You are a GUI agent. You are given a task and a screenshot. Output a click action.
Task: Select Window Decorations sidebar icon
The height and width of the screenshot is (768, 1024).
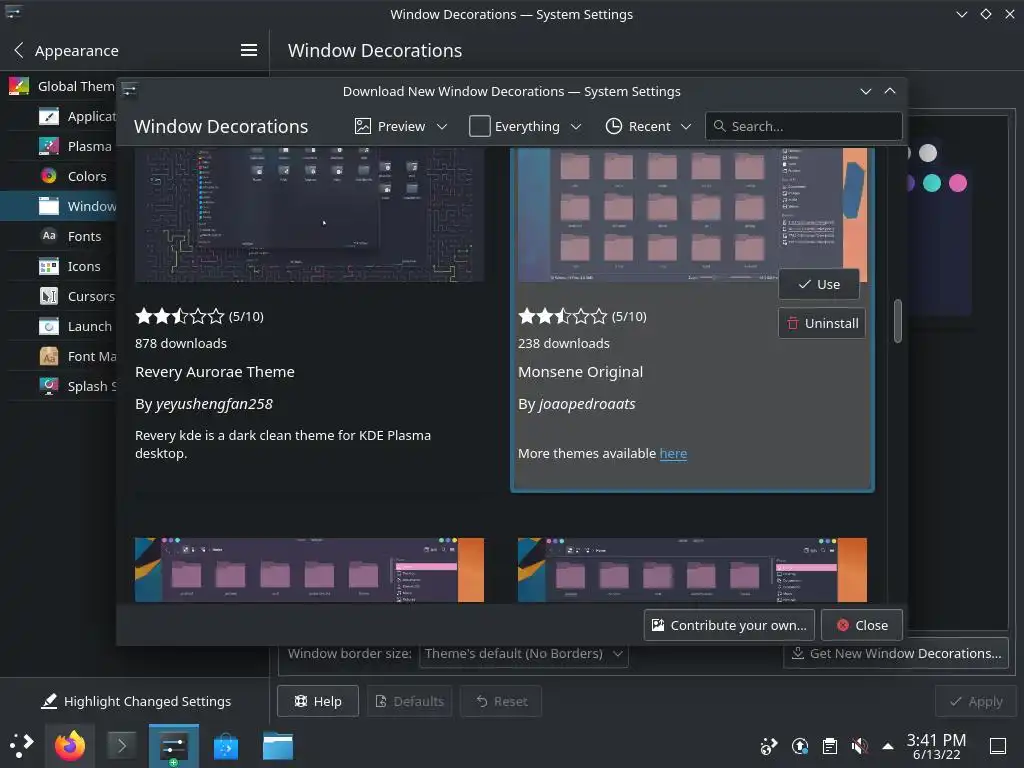click(49, 206)
